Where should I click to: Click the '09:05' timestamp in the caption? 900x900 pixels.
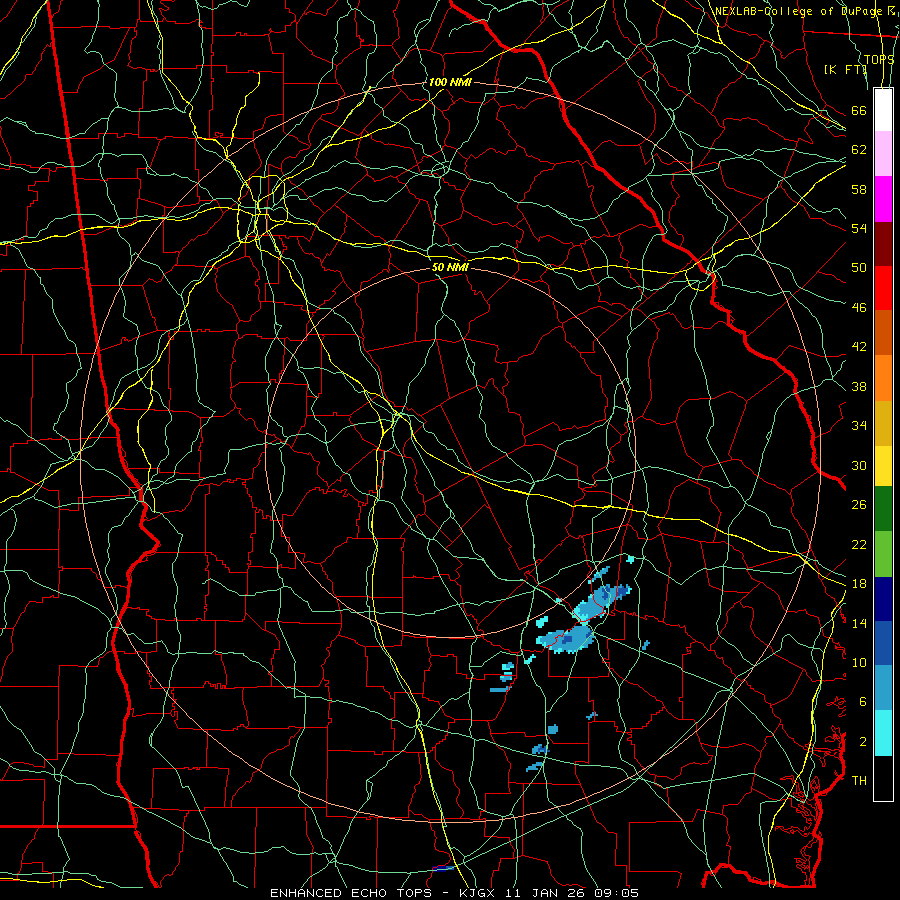pyautogui.click(x=614, y=893)
